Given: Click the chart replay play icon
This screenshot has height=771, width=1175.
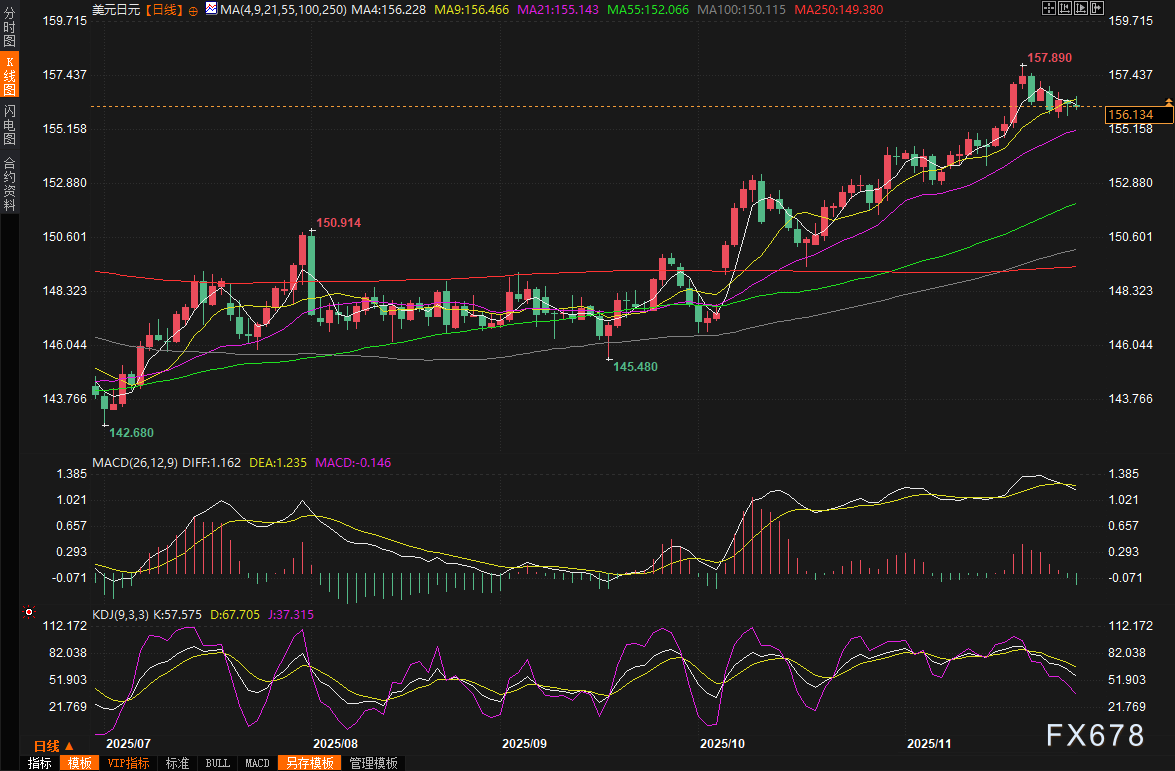Looking at the screenshot, I should [x=1080, y=9].
